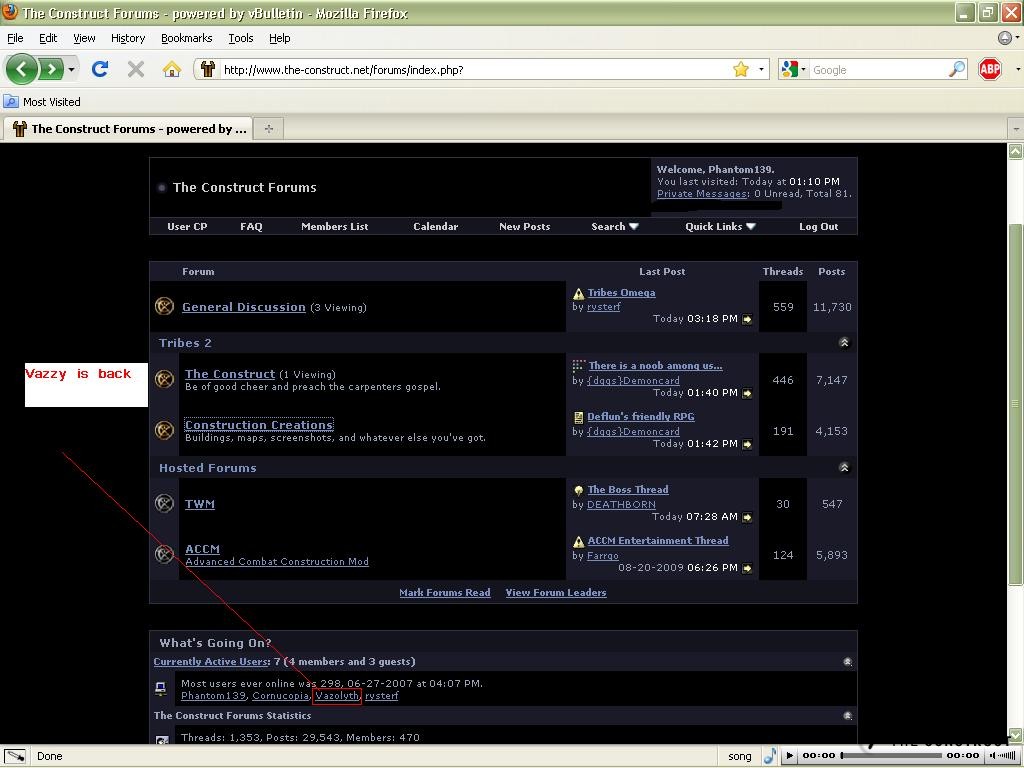Open Construction Creations subforum
Image resolution: width=1024 pixels, height=768 pixels.
pyautogui.click(x=259, y=425)
